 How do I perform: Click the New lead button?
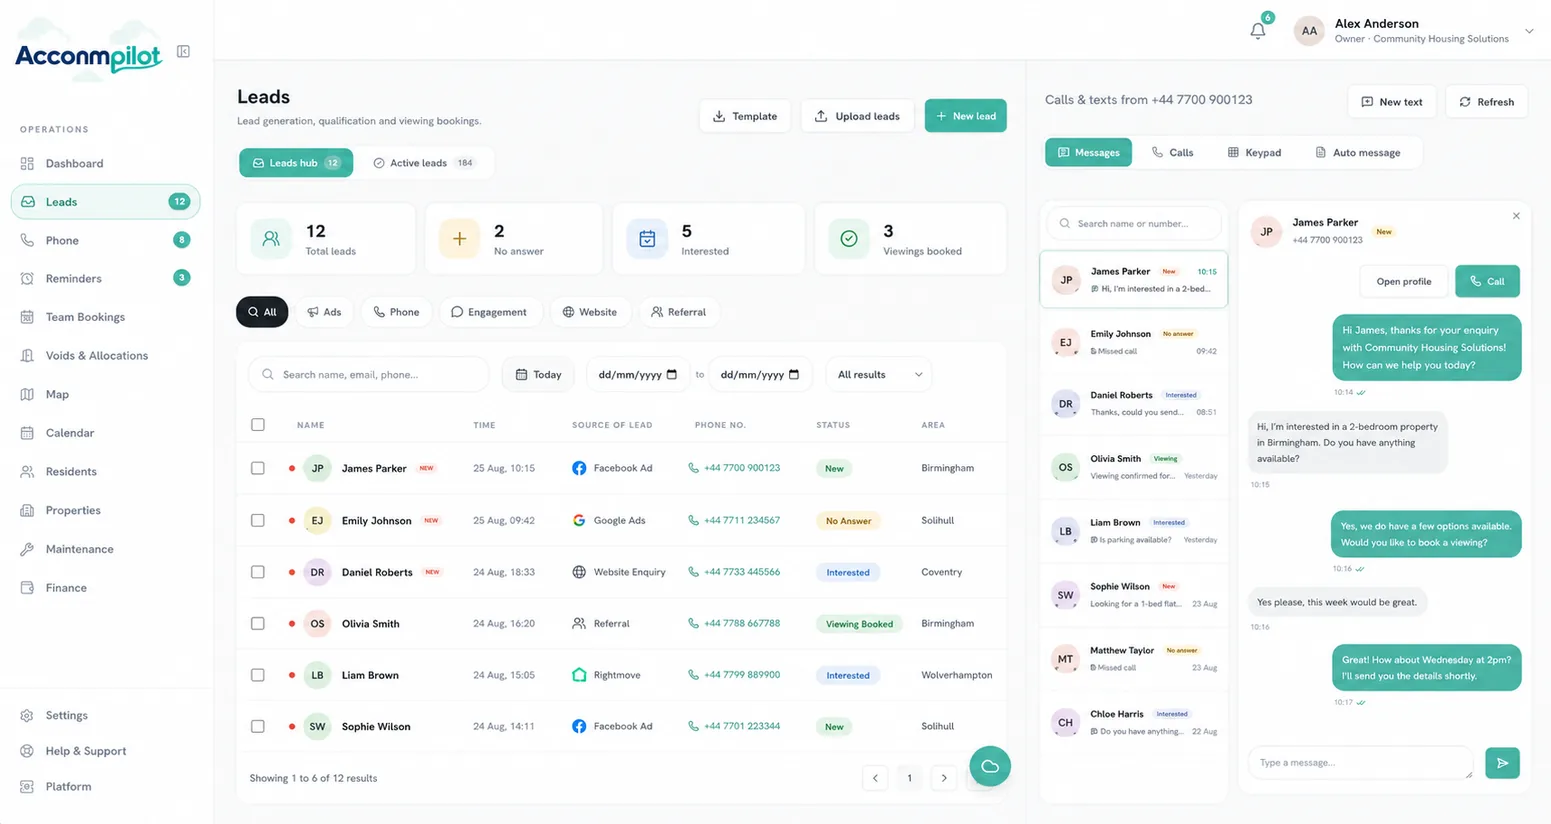pyautogui.click(x=966, y=116)
